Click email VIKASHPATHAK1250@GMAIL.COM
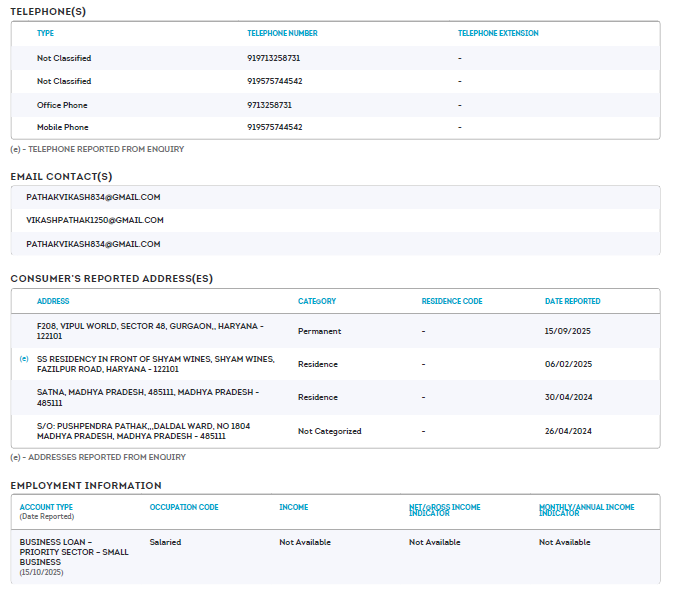 tap(95, 220)
